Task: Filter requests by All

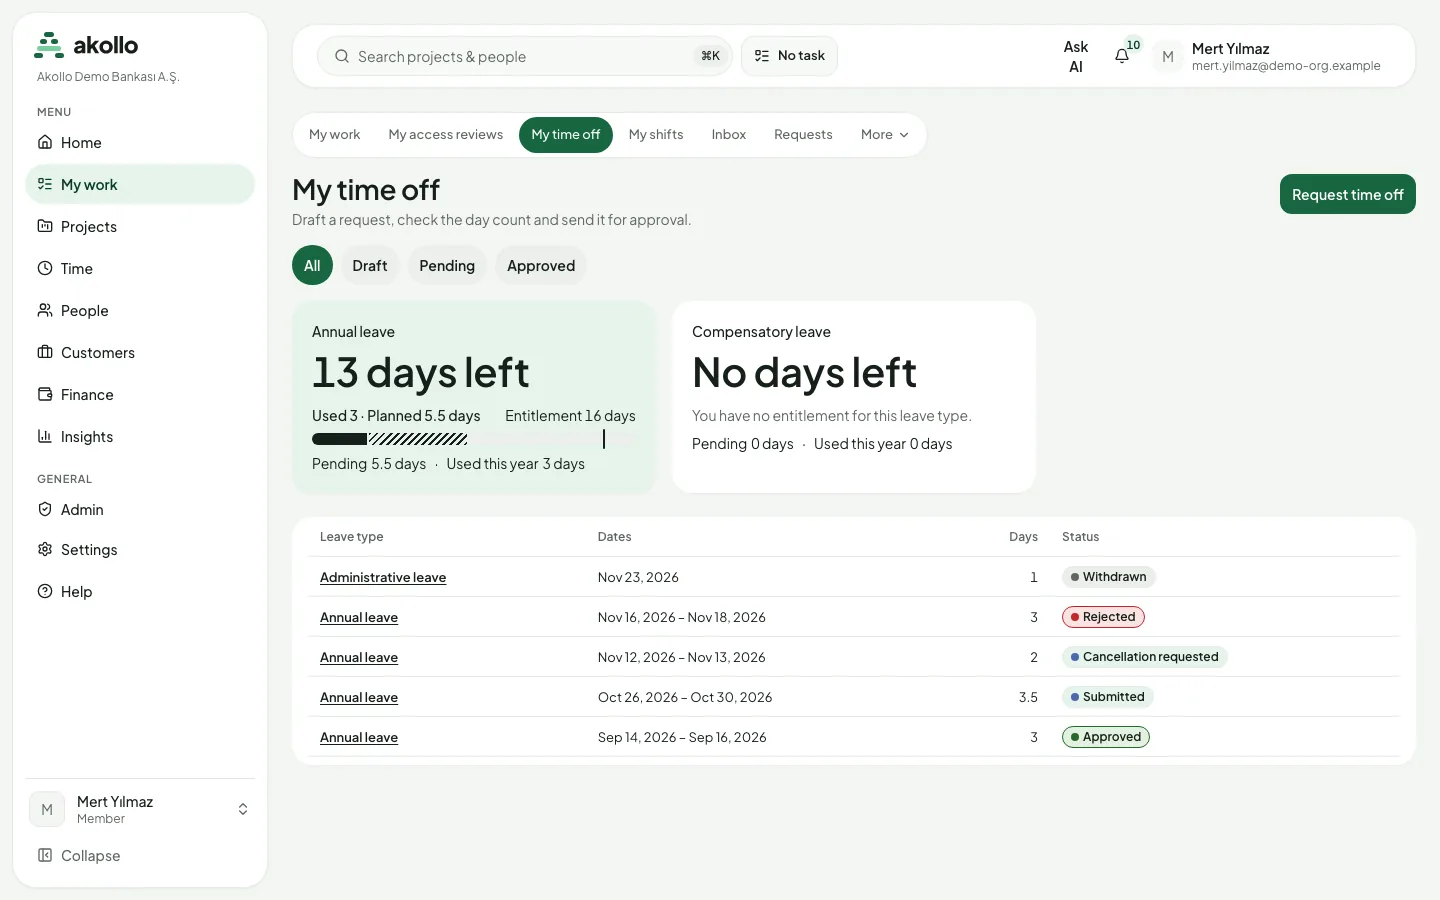Action: click(312, 265)
